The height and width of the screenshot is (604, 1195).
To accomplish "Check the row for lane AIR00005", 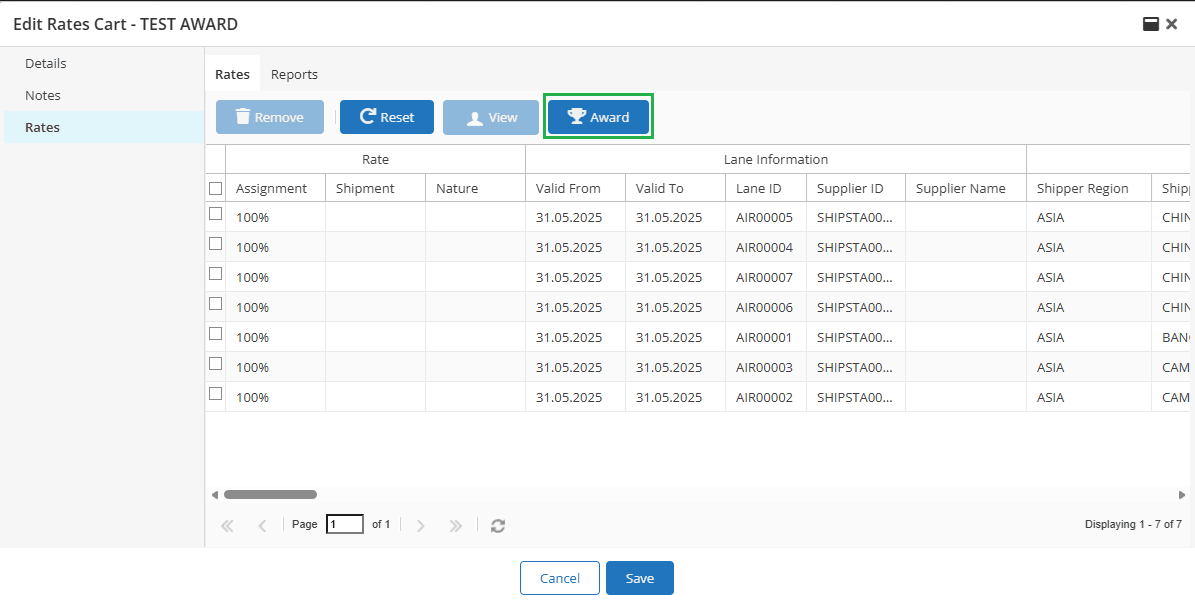I will [216, 214].
